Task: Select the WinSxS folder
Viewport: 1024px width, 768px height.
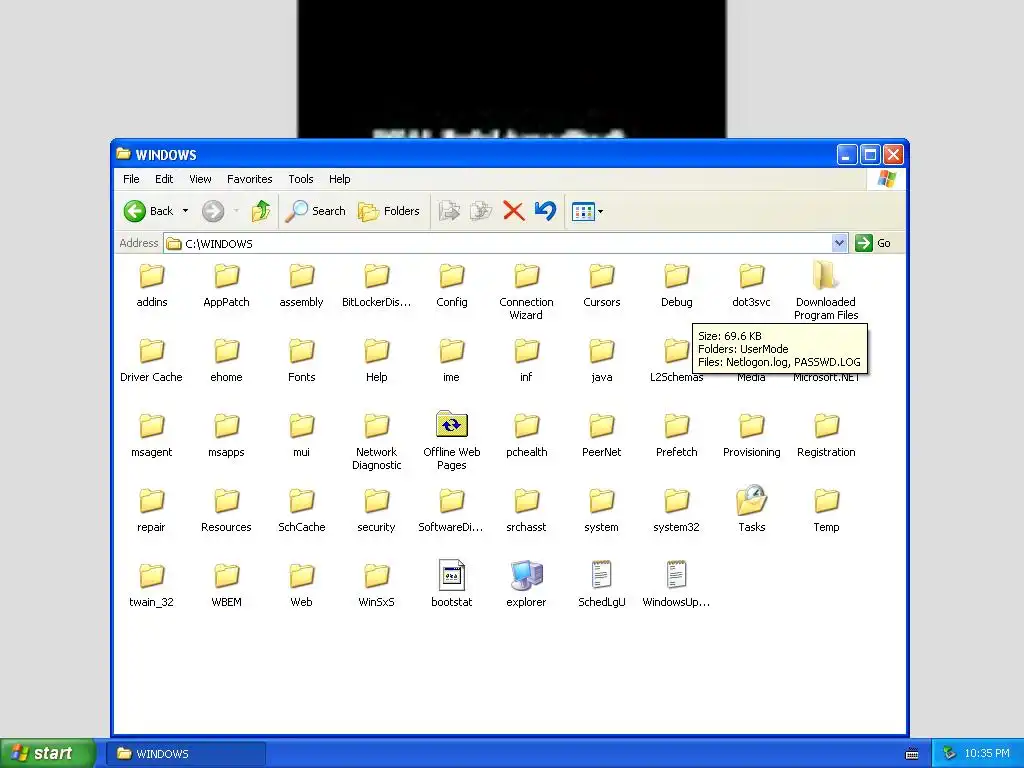Action: tap(377, 586)
